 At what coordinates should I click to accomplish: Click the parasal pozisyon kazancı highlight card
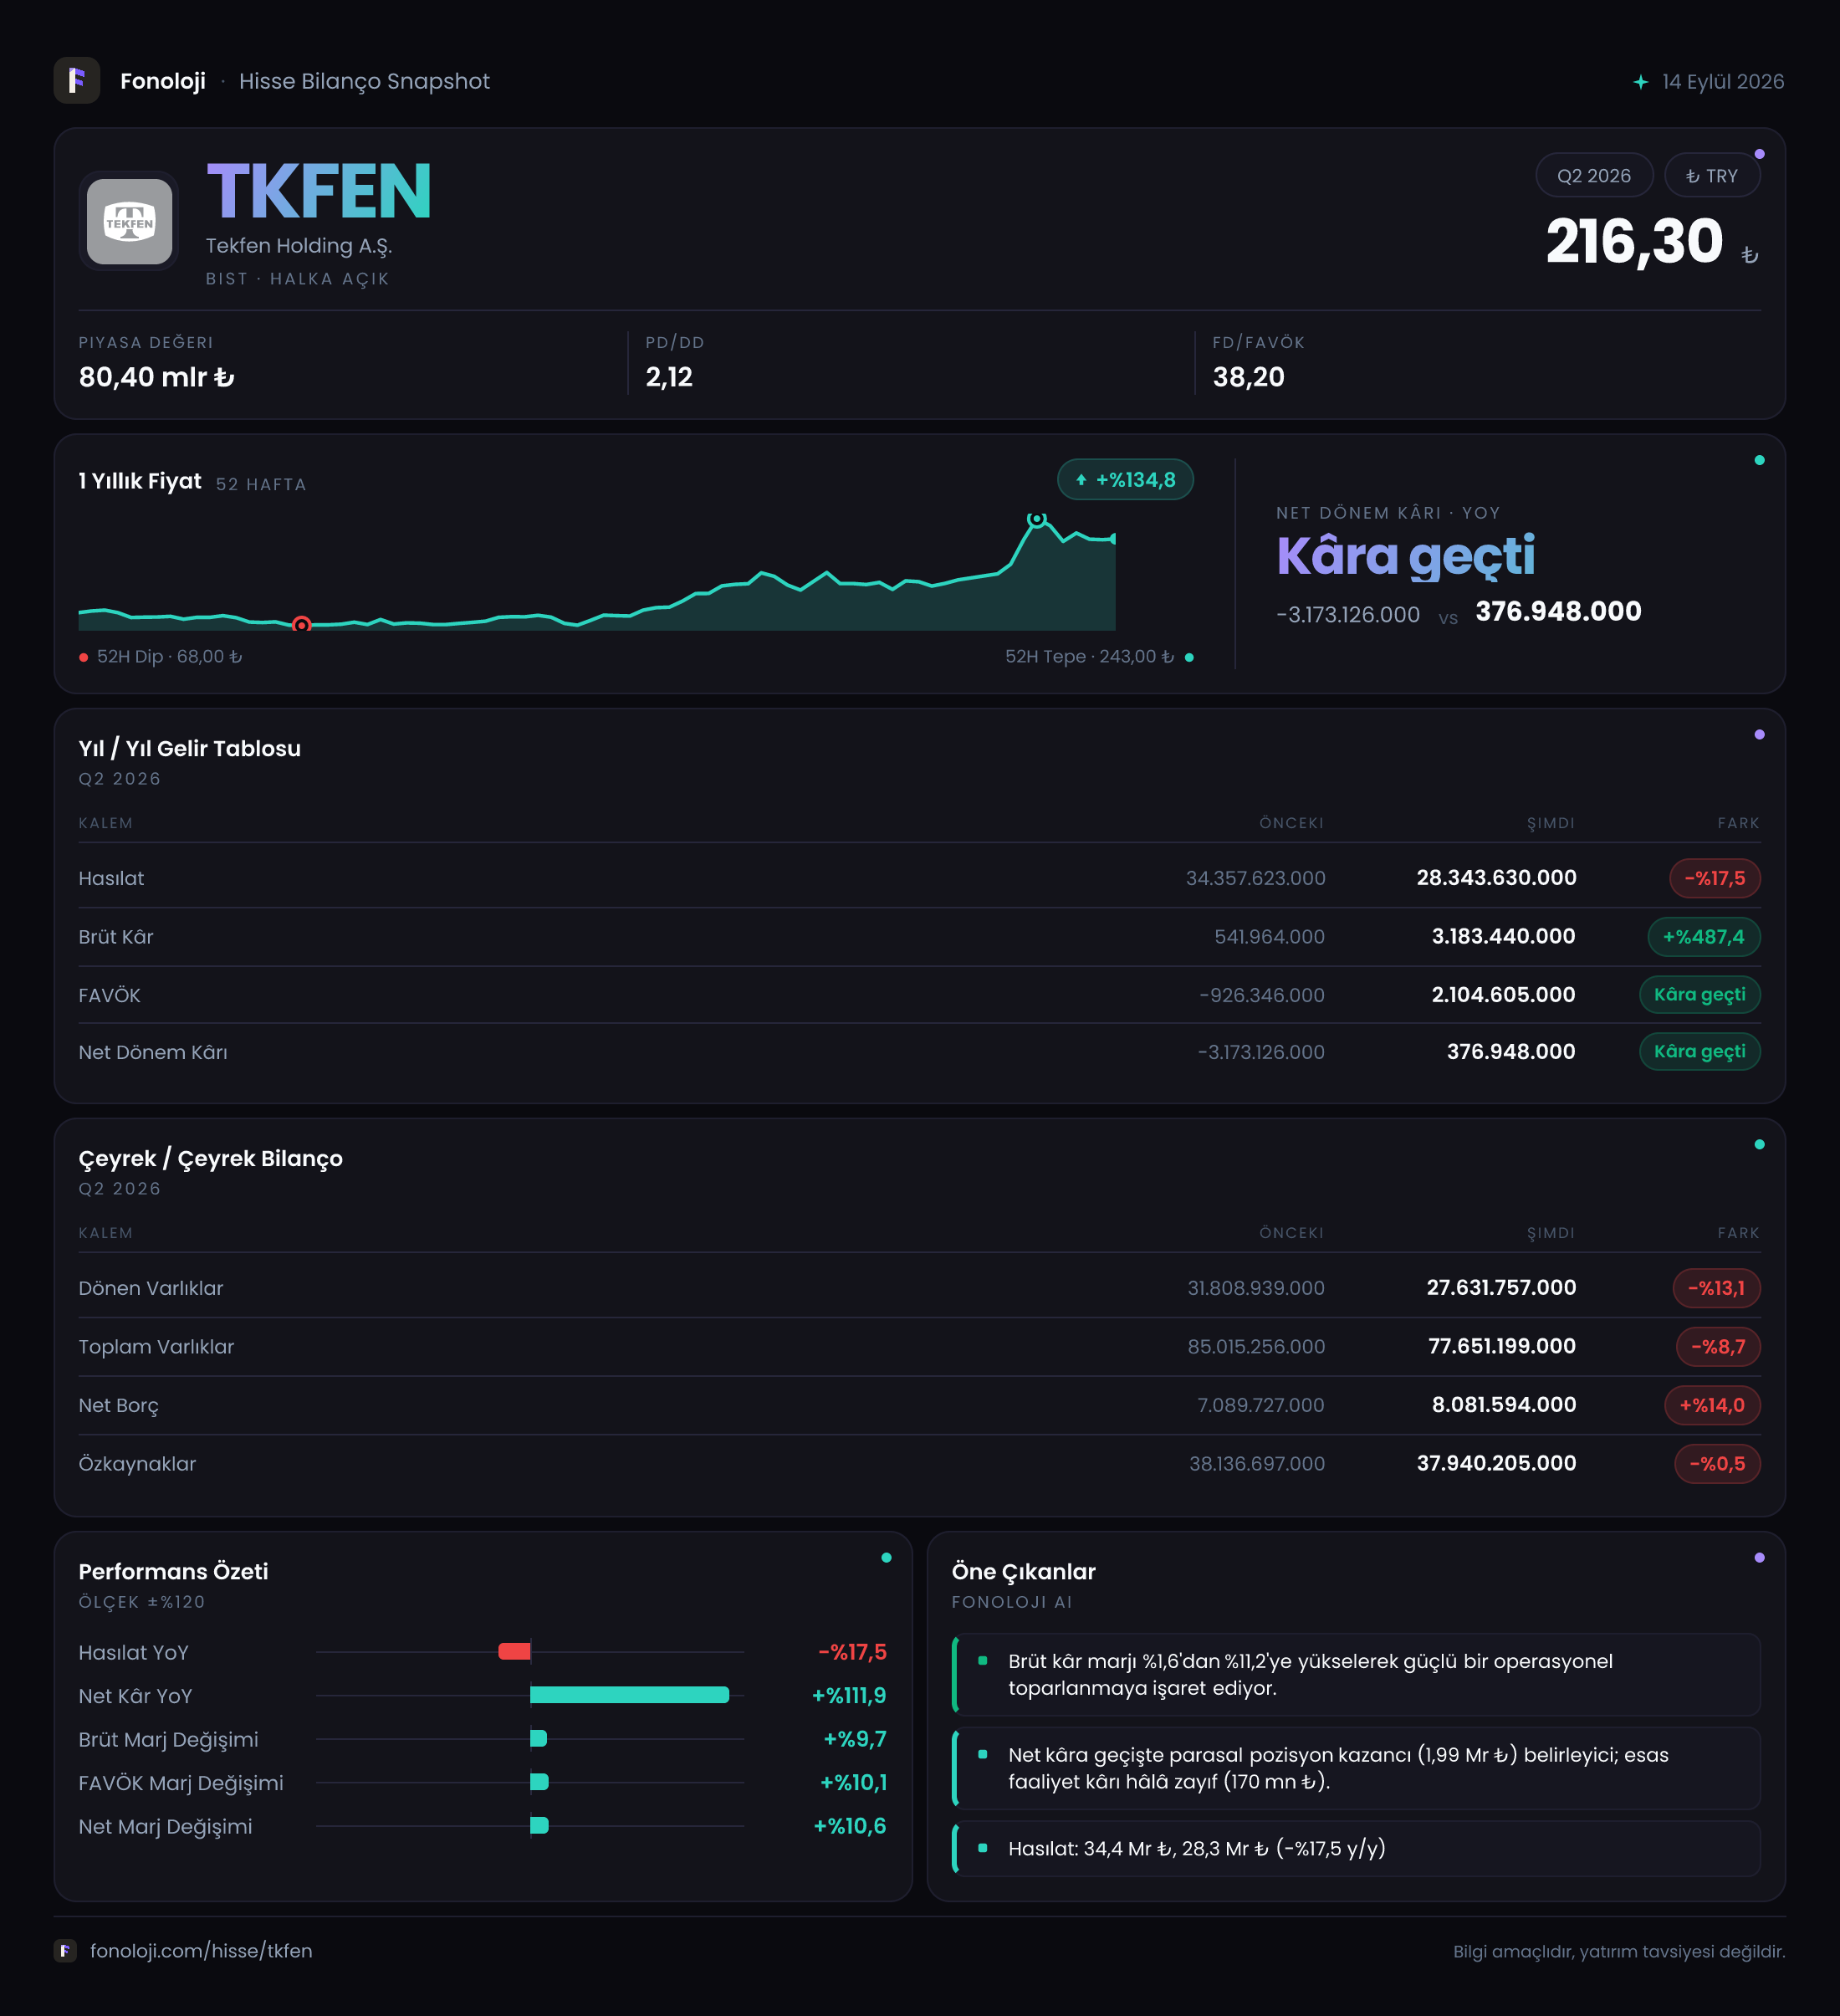pyautogui.click(x=1356, y=1768)
